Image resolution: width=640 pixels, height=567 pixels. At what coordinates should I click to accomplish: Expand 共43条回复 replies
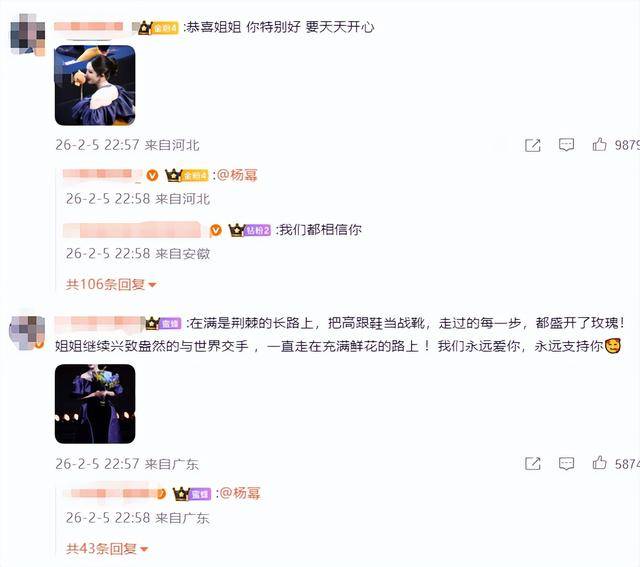pyautogui.click(x=107, y=549)
